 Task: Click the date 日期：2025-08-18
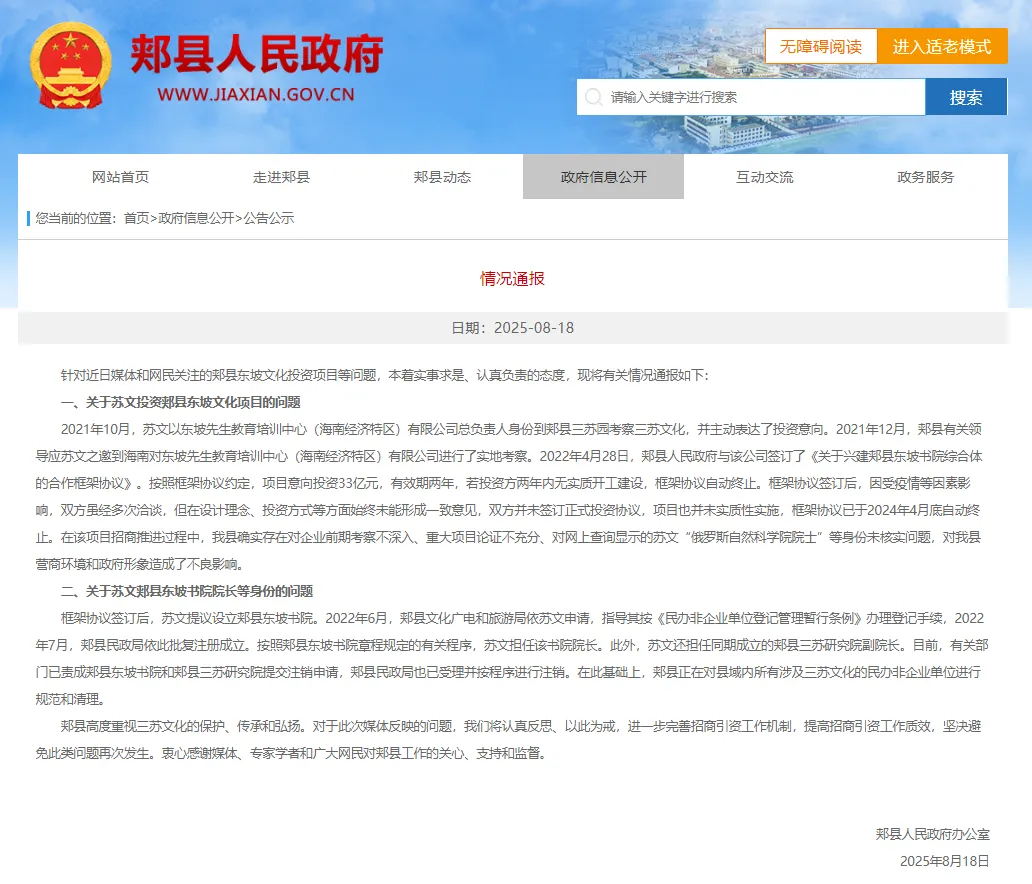point(513,328)
